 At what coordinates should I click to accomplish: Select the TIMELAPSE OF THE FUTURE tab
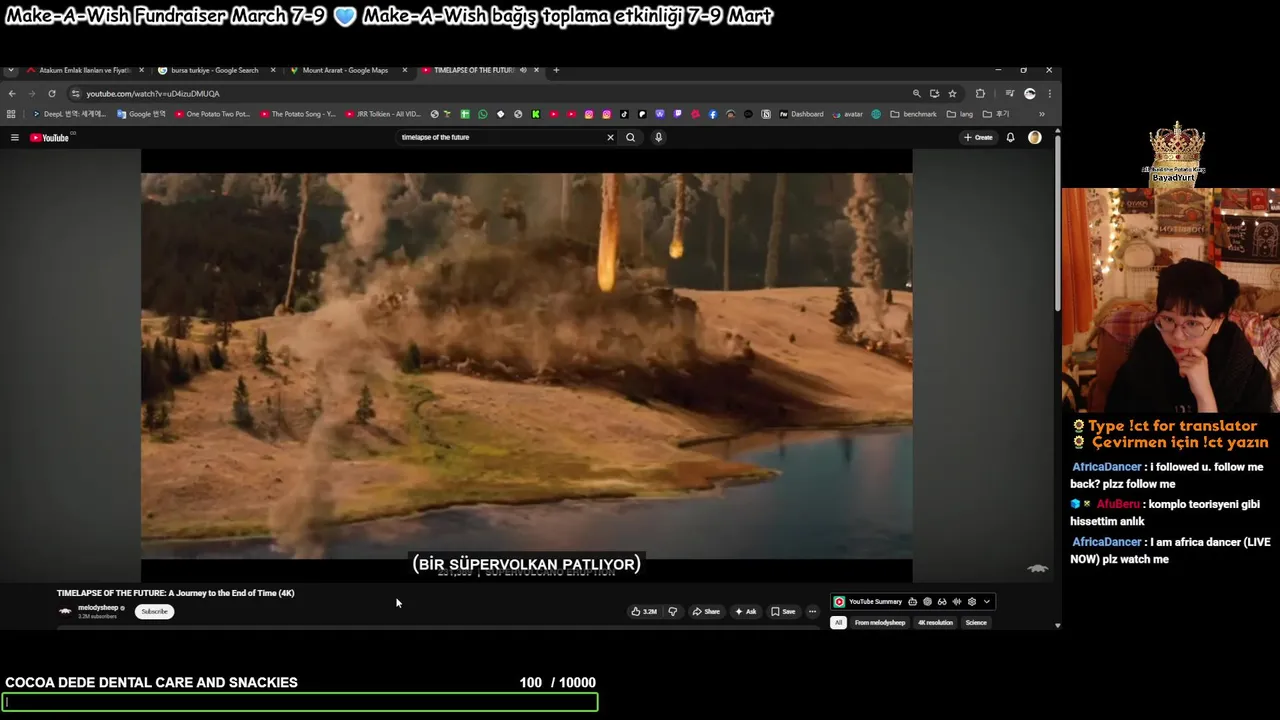(474, 70)
